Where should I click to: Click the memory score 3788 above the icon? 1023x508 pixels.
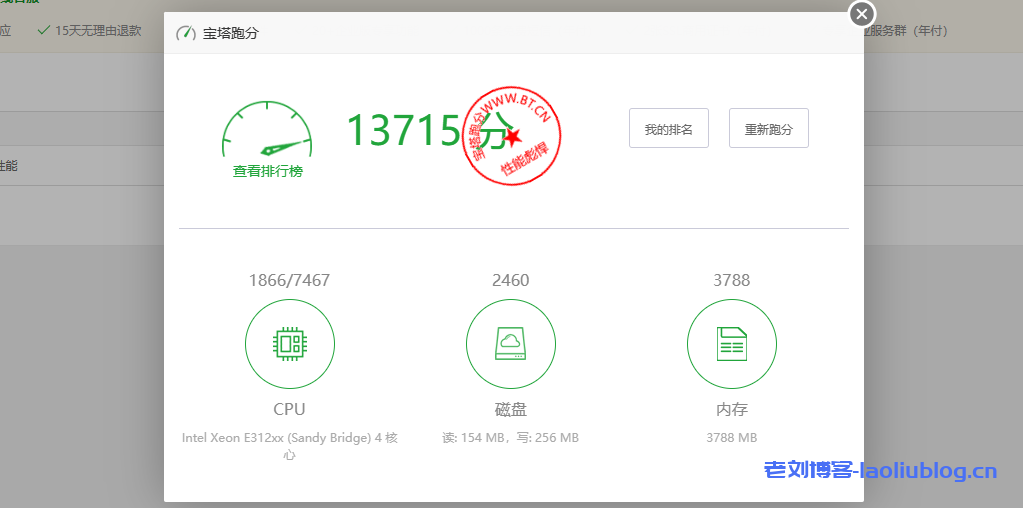point(731,280)
